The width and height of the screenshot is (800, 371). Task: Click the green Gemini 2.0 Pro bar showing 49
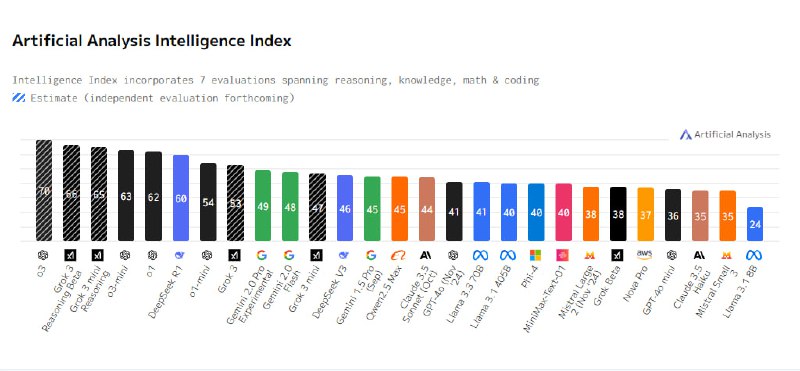[263, 206]
